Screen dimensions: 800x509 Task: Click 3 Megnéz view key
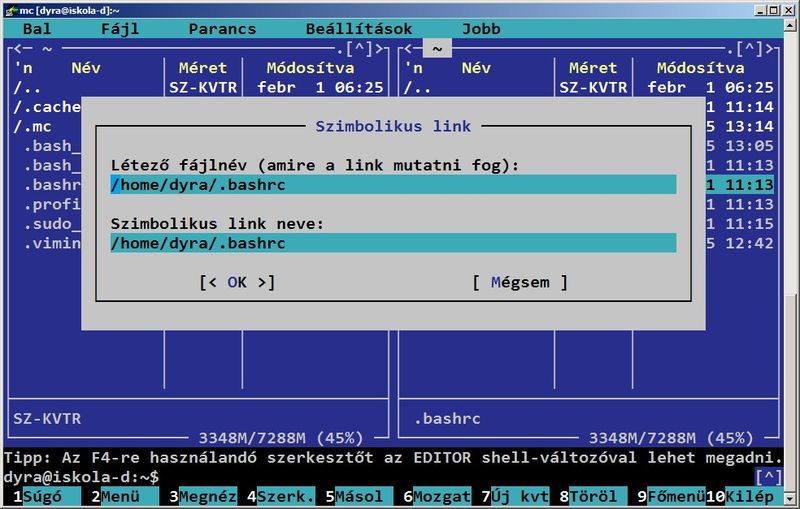[x=203, y=496]
